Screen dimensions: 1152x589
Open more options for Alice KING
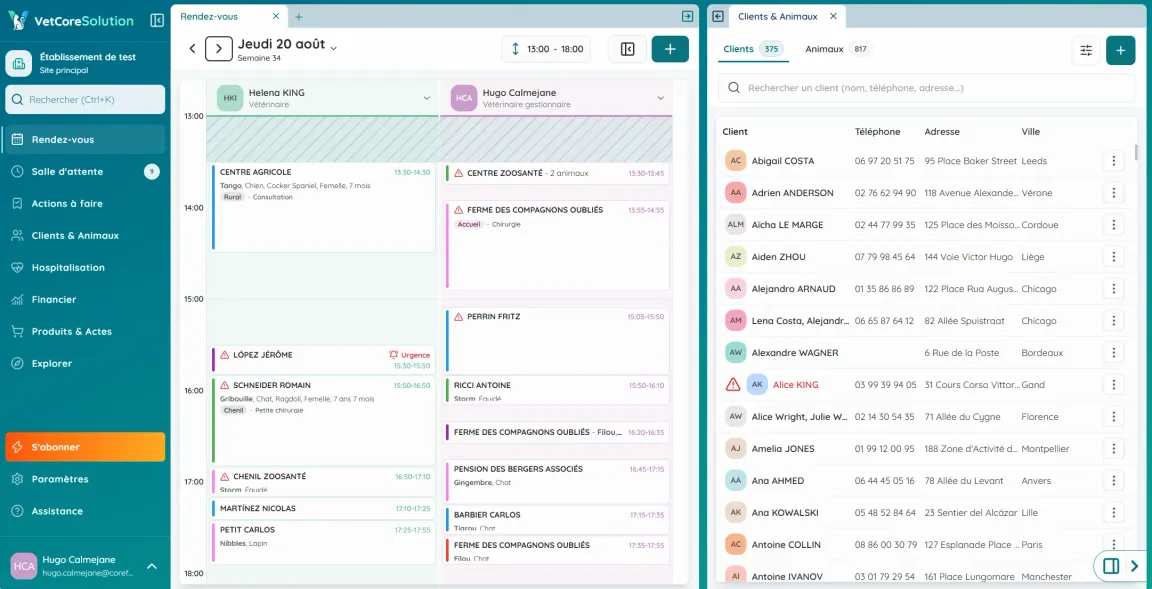pyautogui.click(x=1114, y=385)
